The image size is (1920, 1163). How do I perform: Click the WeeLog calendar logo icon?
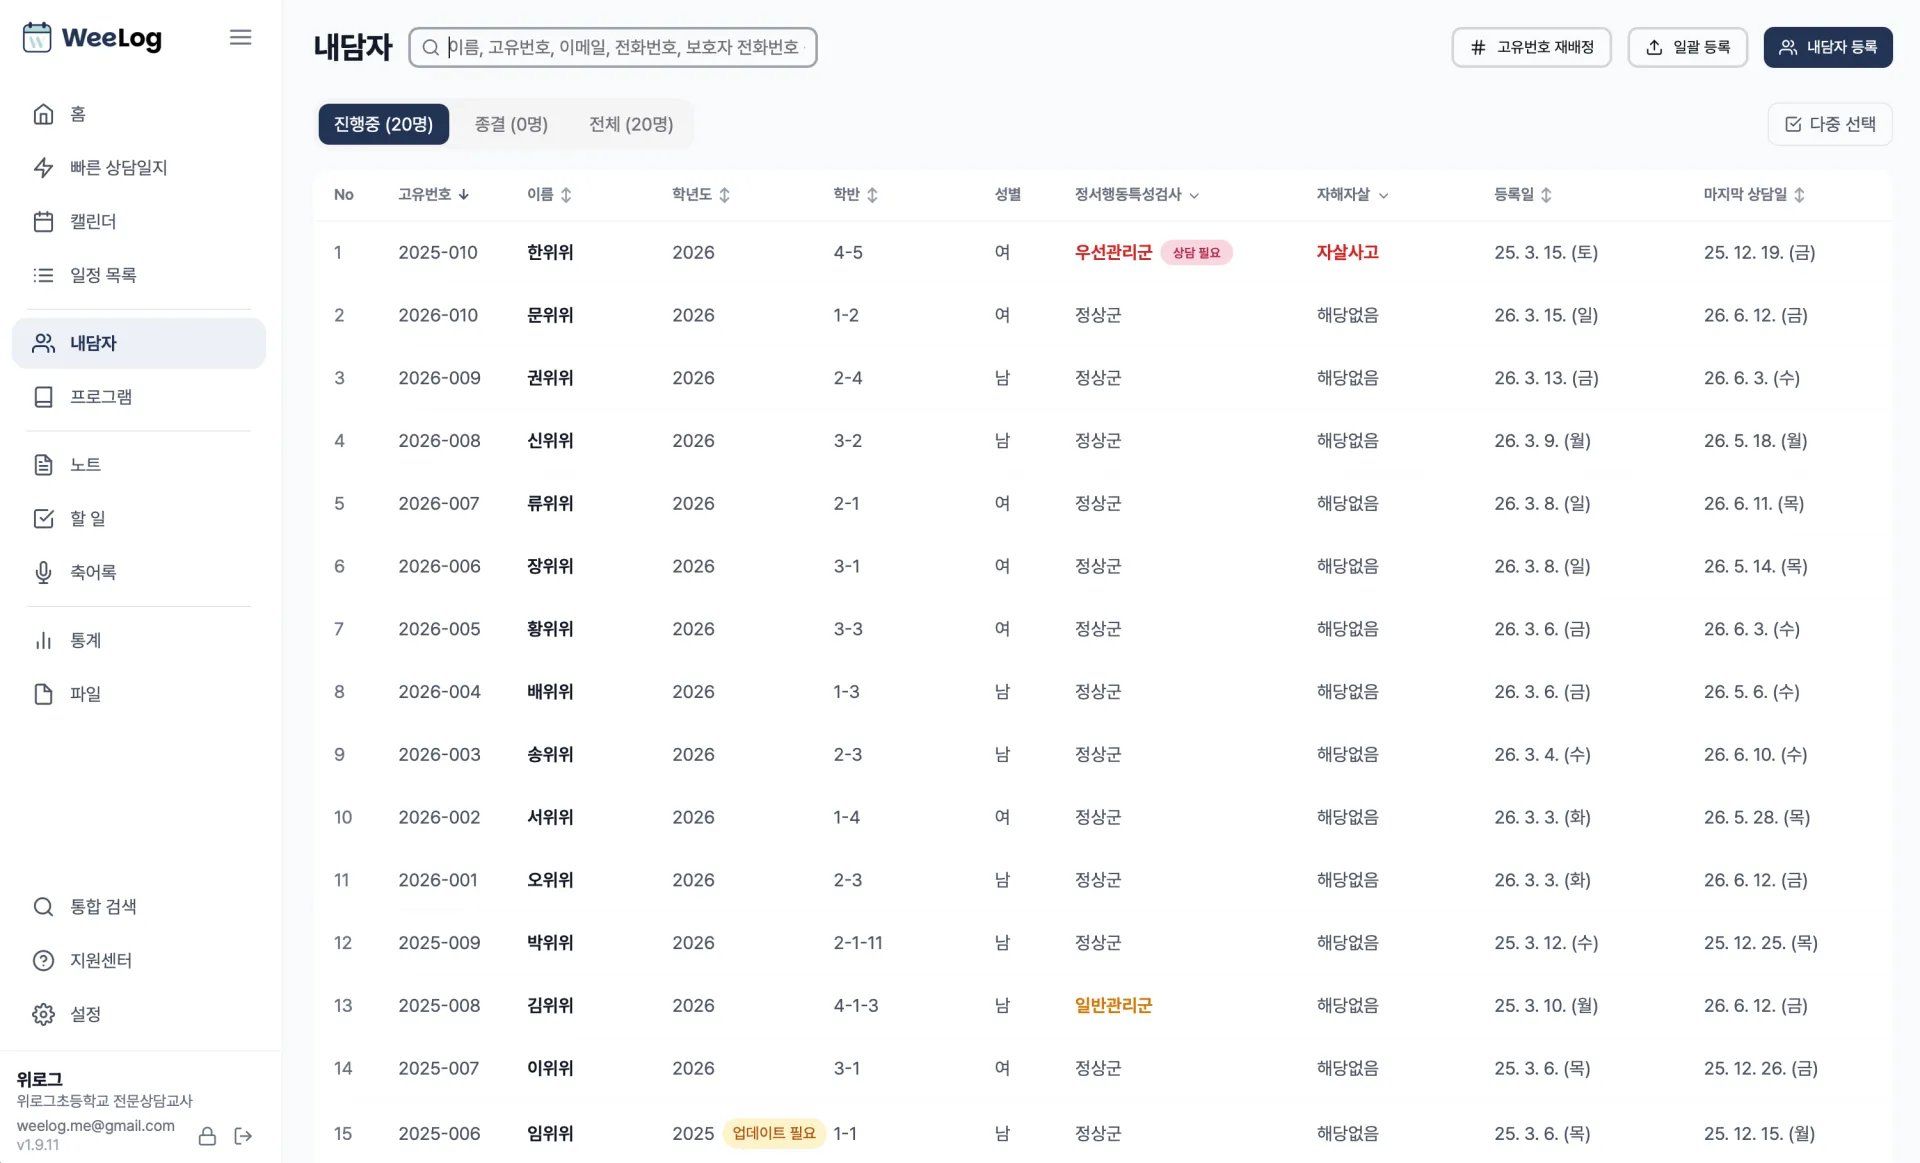(37, 37)
